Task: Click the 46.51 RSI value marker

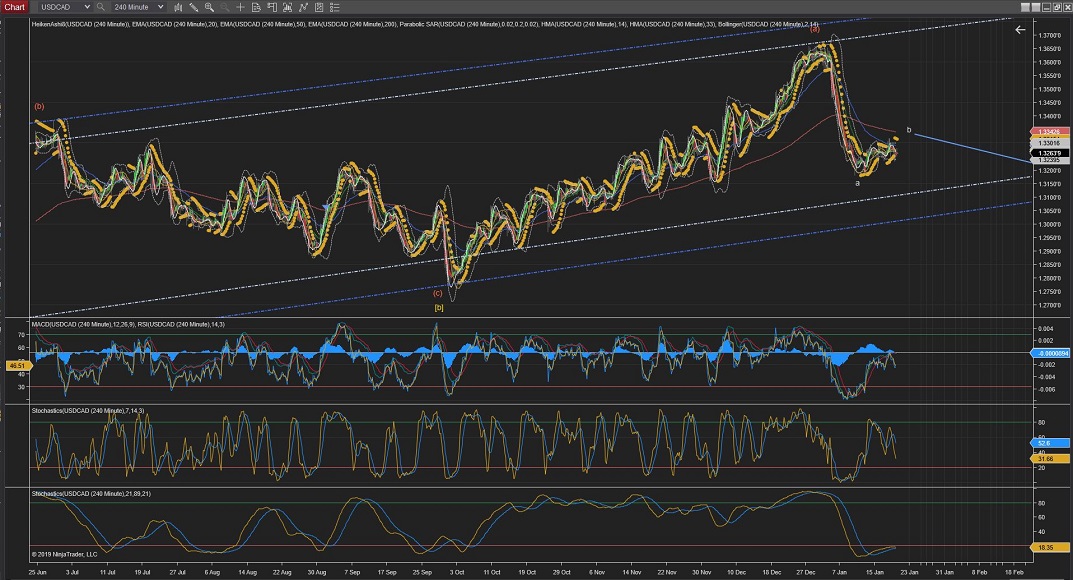Action: [x=16, y=367]
